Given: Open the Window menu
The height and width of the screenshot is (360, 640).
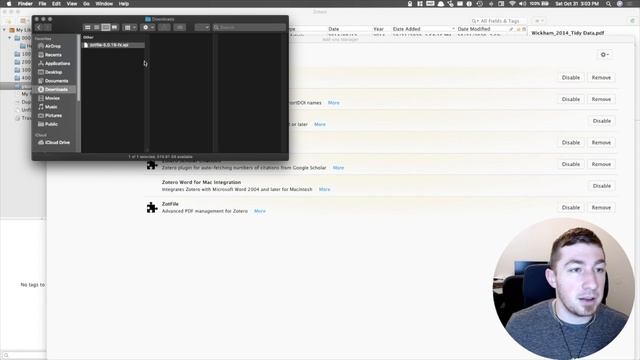Looking at the screenshot, I should pos(104,4).
